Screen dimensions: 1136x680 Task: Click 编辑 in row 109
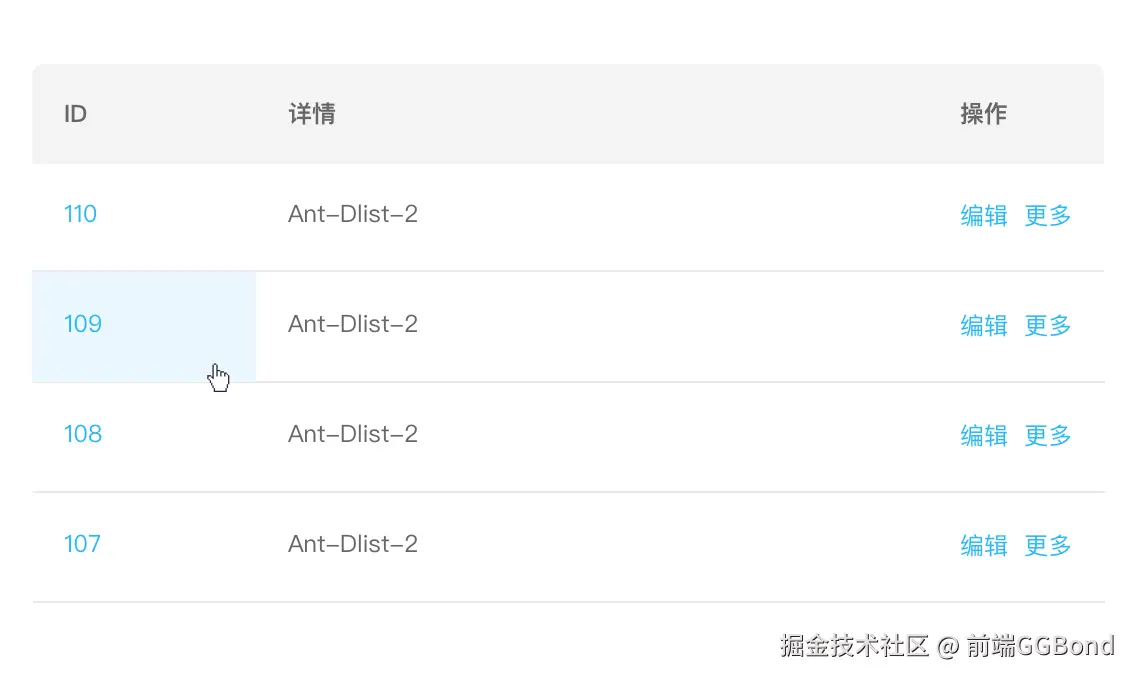pyautogui.click(x=983, y=325)
